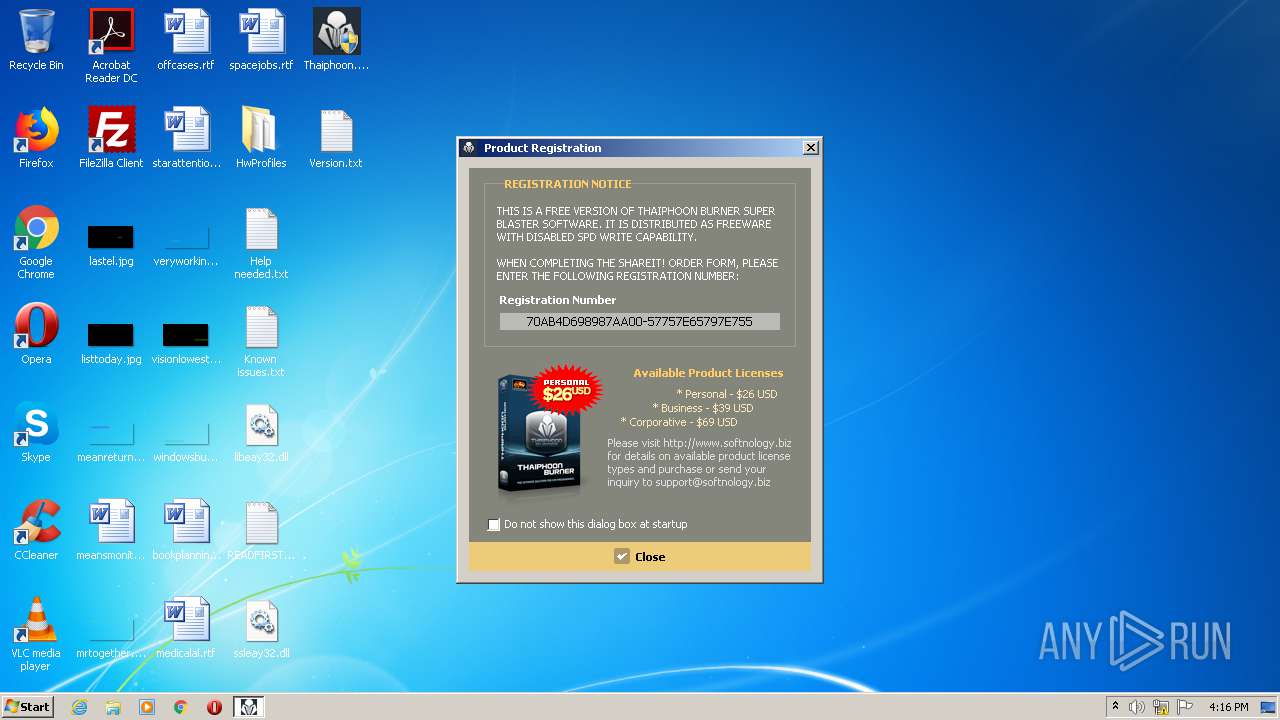Image resolution: width=1280 pixels, height=720 pixels.
Task: Switch to Thaiphoon Burner taskbar button
Action: 249,707
